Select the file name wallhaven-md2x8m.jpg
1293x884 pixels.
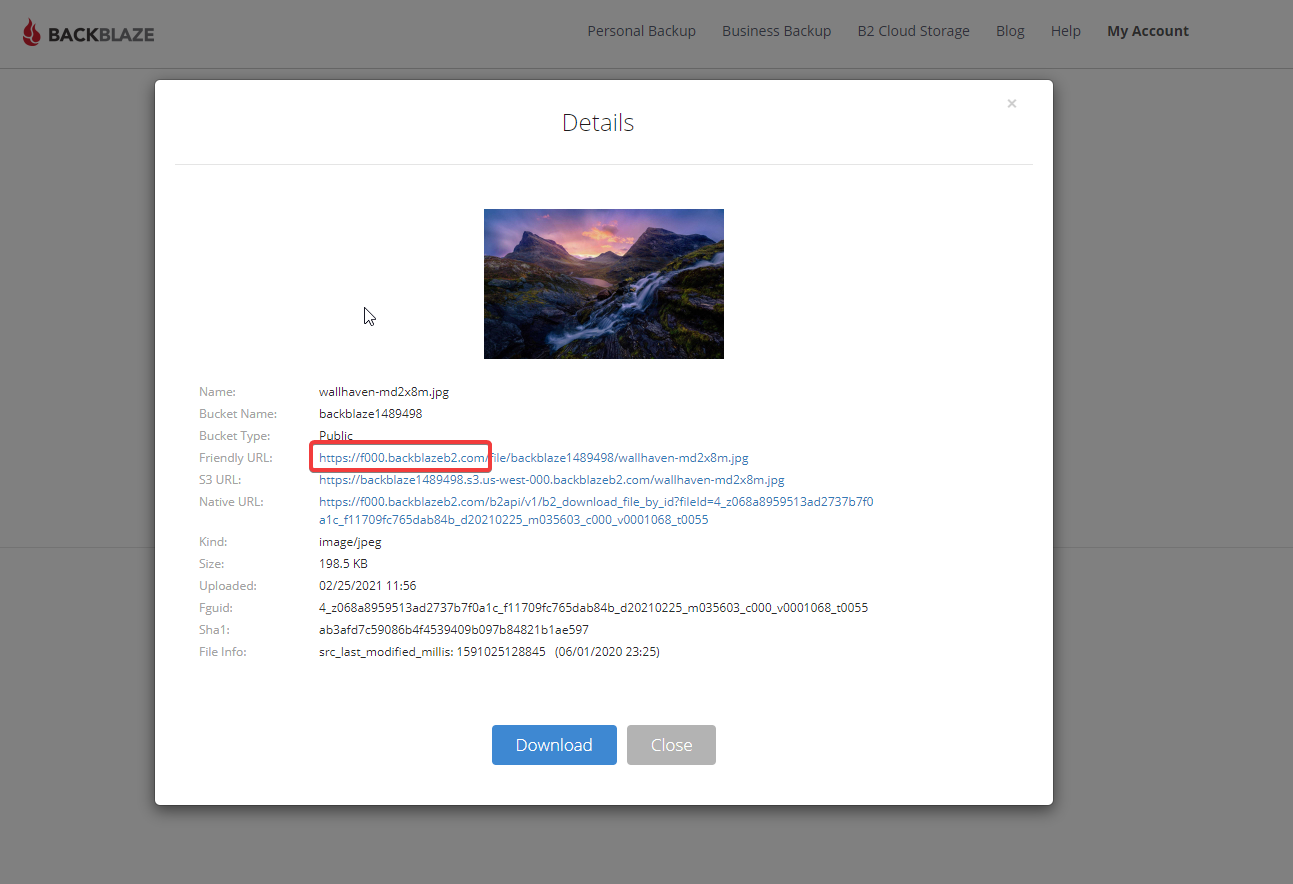pyautogui.click(x=383, y=391)
